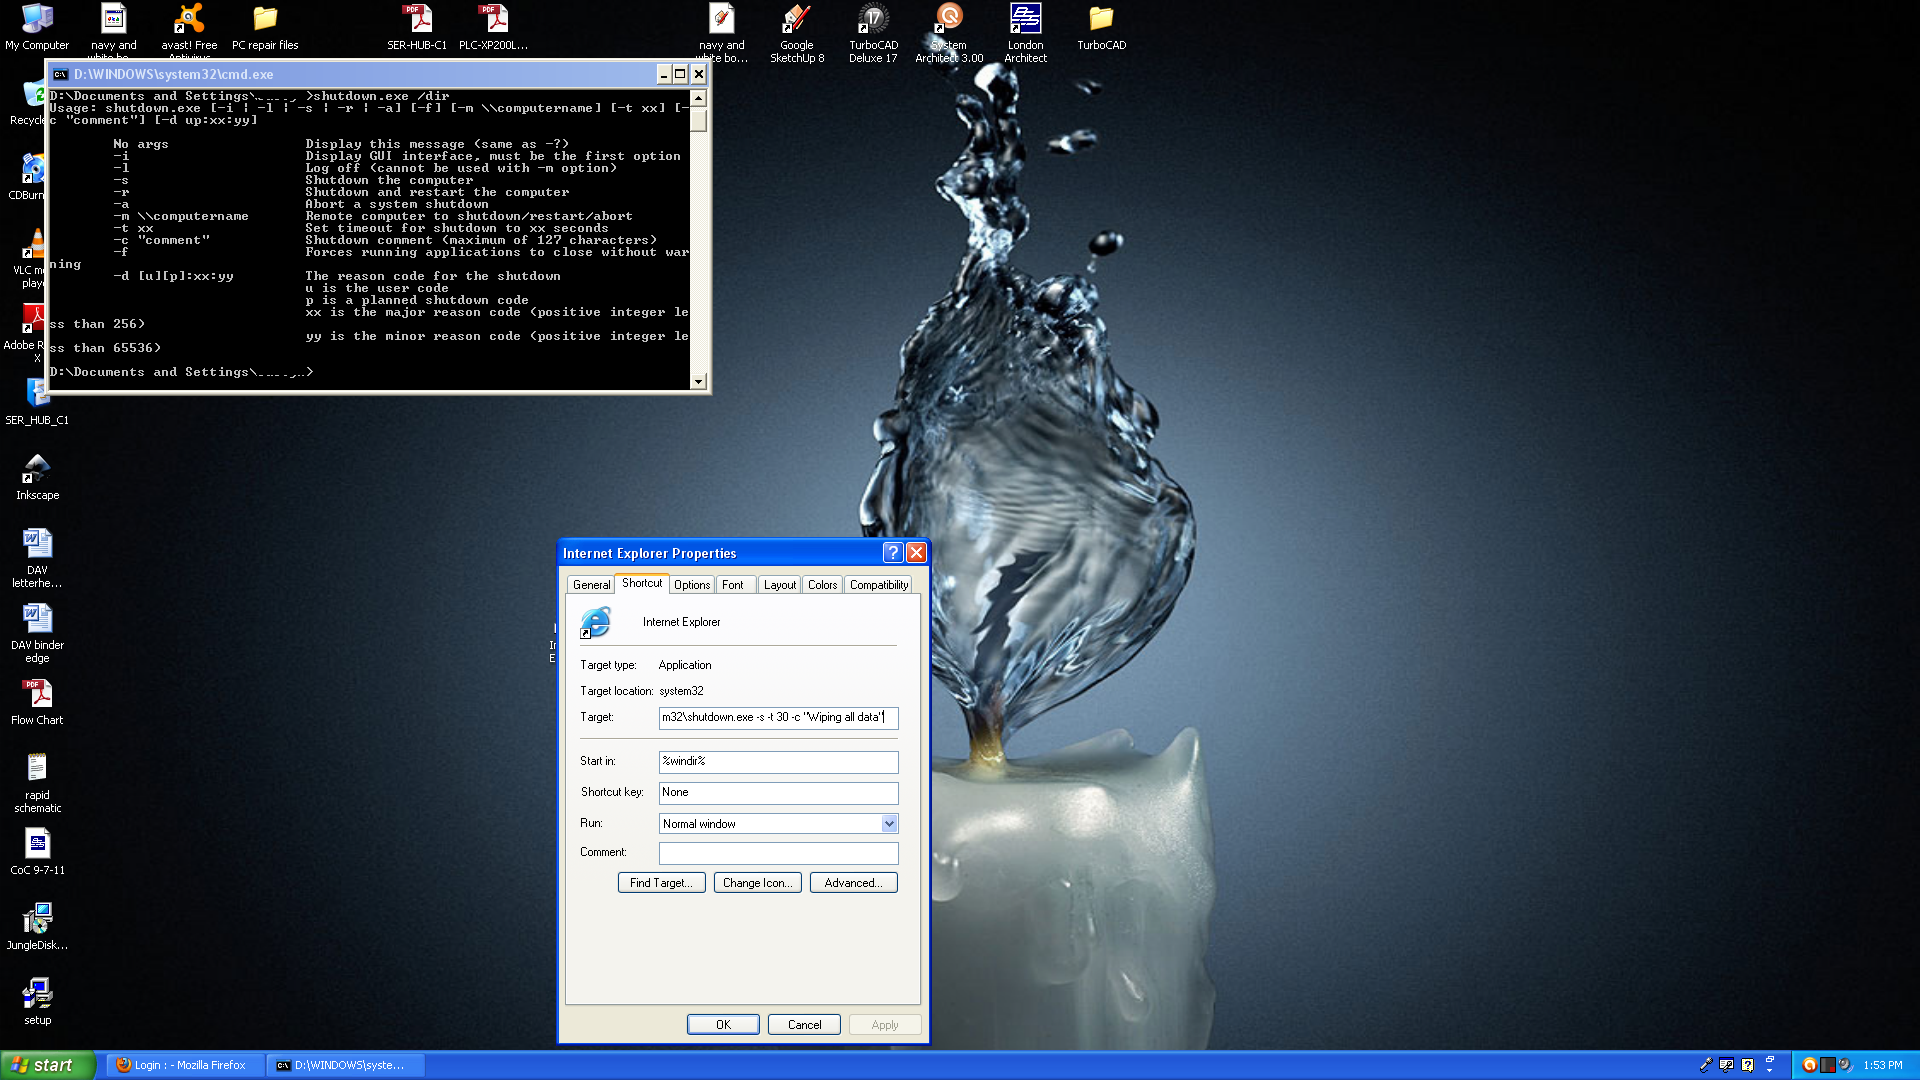Select Layout tab in properties

point(778,584)
